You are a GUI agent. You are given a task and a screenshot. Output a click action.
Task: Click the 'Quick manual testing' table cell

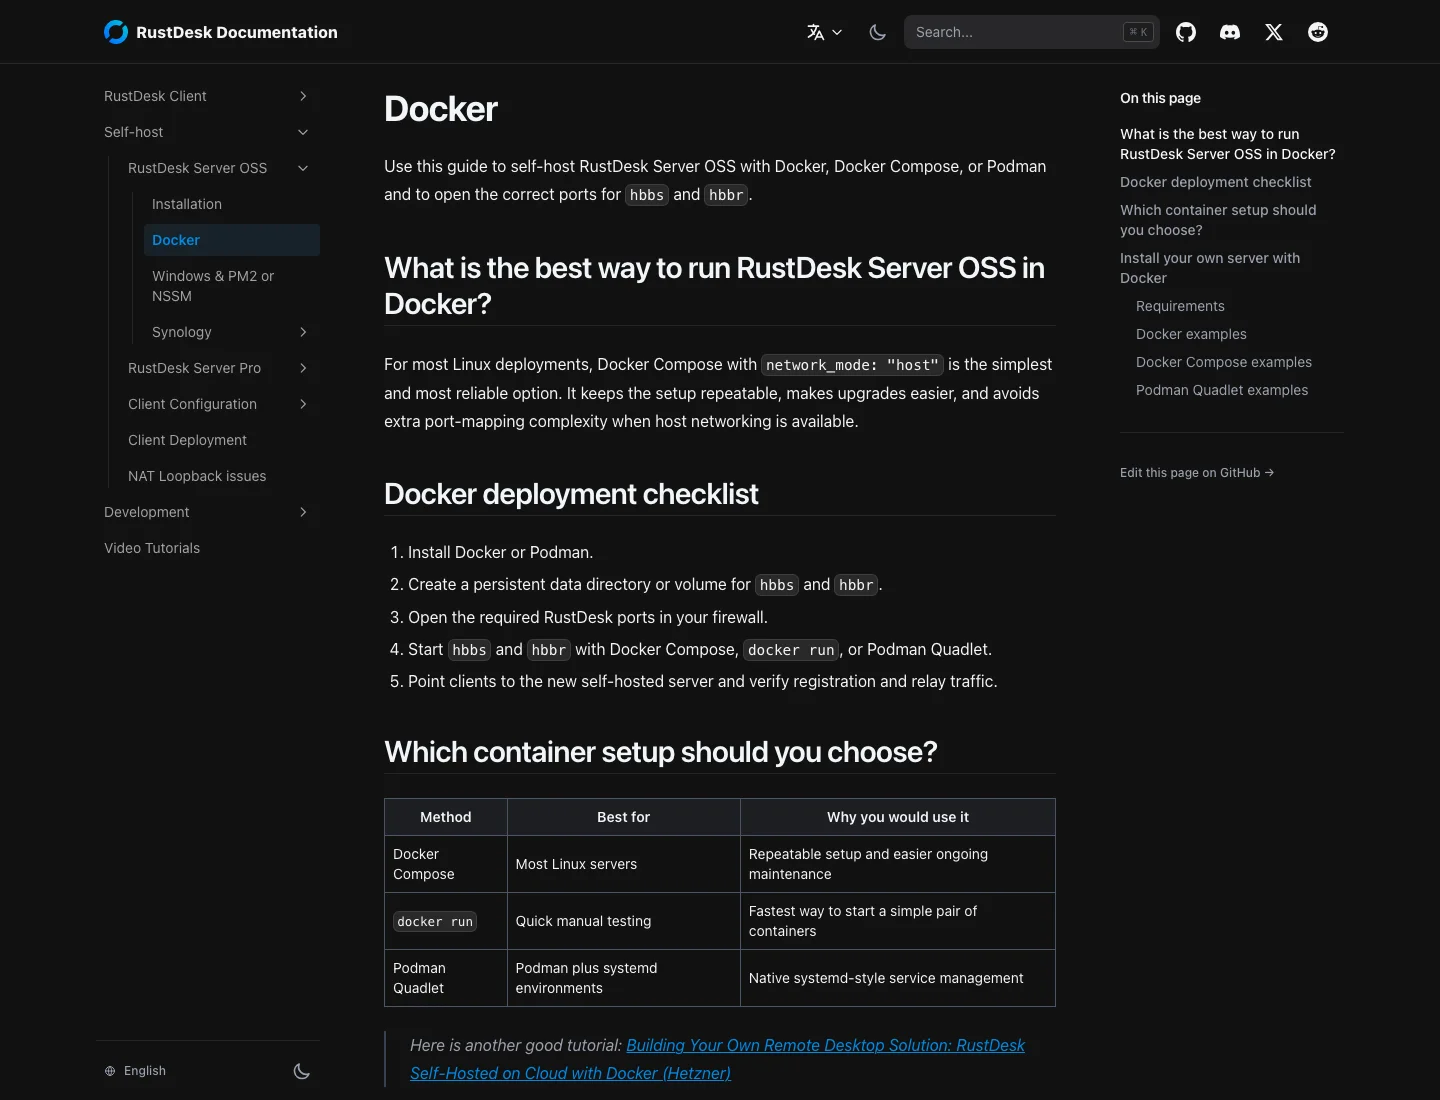pos(624,921)
